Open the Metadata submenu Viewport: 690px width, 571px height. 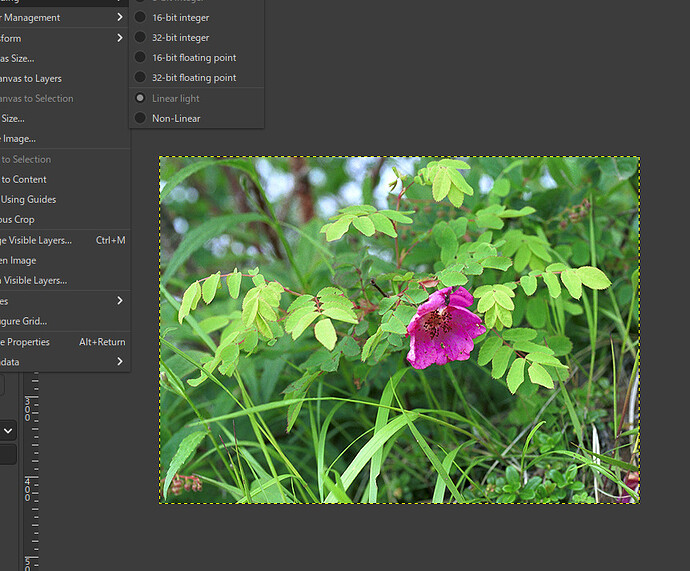[40, 362]
